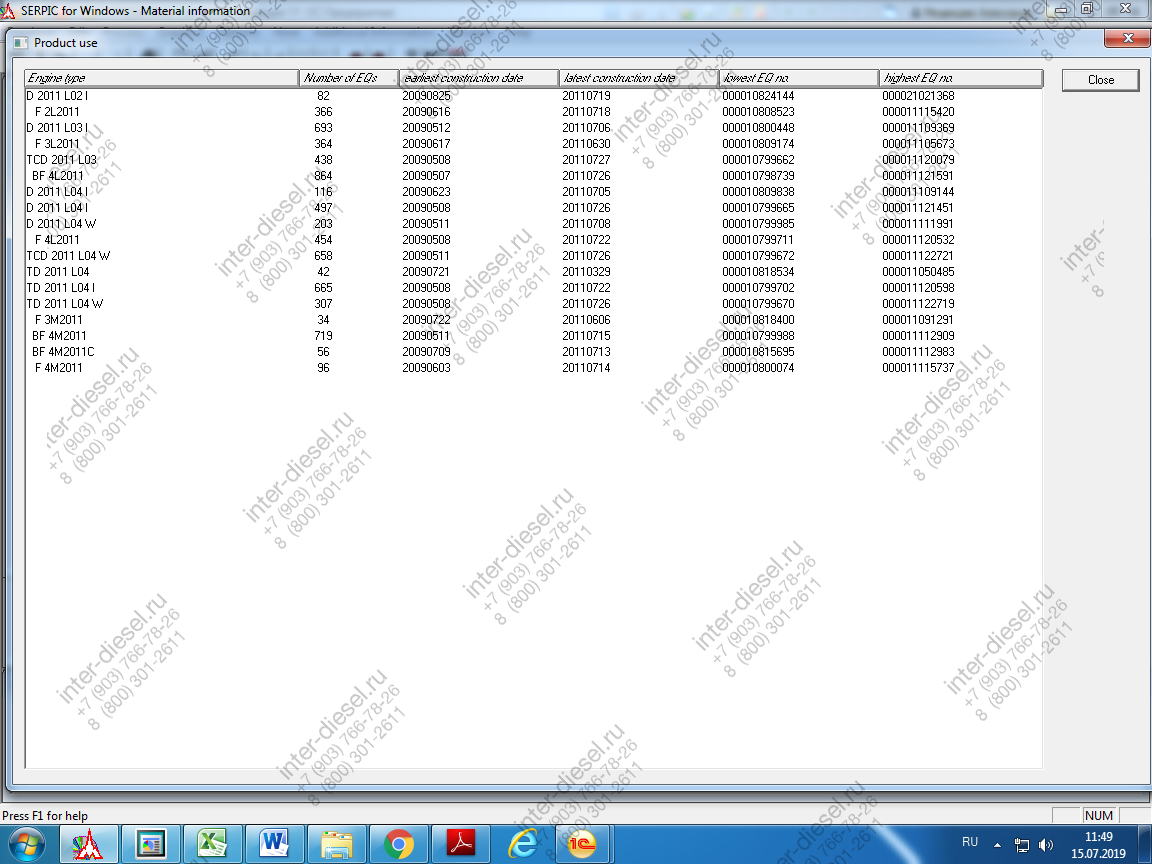Select row D 2011 L04 W
Screen dimensions: 1152x864
point(533,224)
